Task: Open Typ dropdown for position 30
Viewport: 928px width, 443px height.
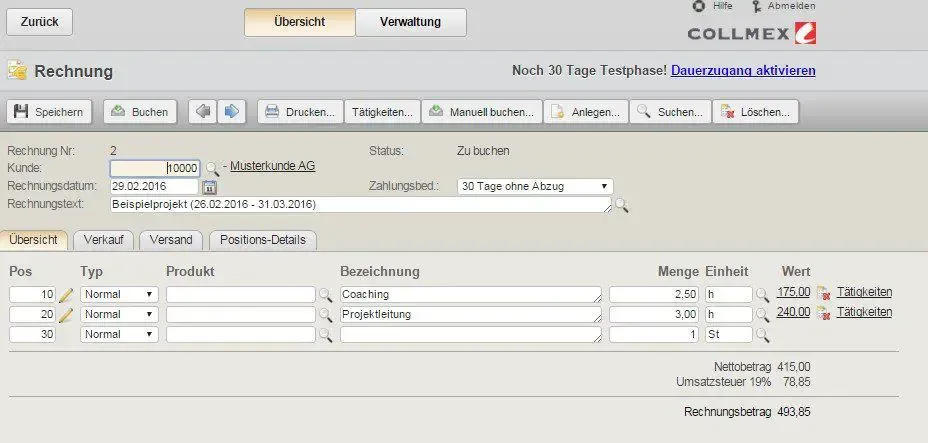Action: [x=119, y=335]
